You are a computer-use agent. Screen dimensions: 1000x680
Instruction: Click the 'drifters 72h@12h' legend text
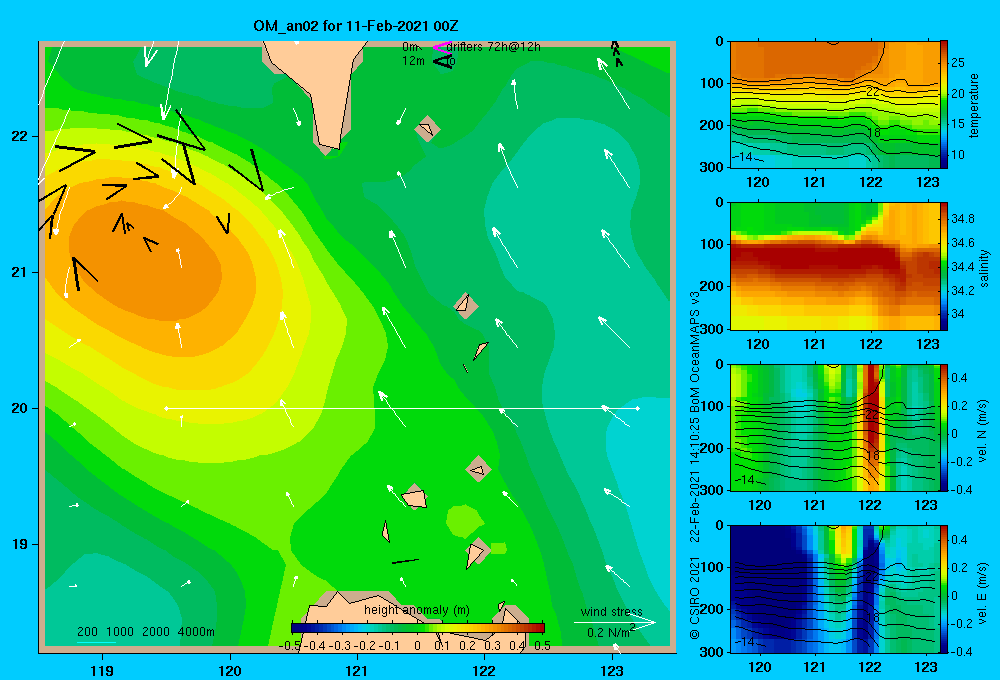pos(493,47)
